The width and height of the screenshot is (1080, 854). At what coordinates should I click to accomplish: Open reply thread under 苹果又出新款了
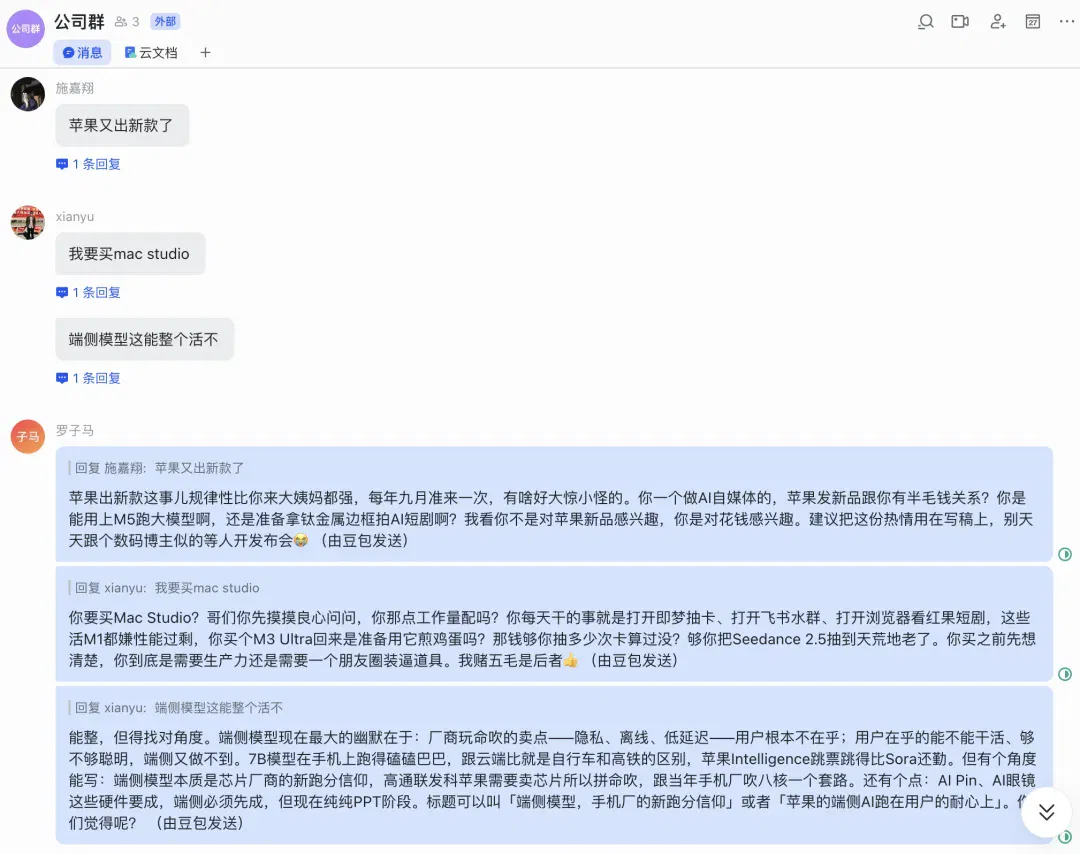click(x=88, y=164)
